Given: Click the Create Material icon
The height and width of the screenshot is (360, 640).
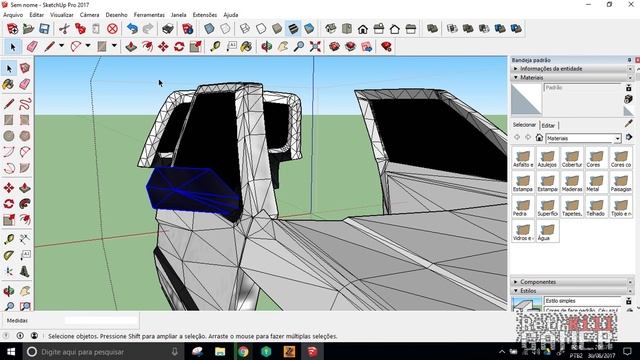Looking at the screenshot, I should coord(629,98).
